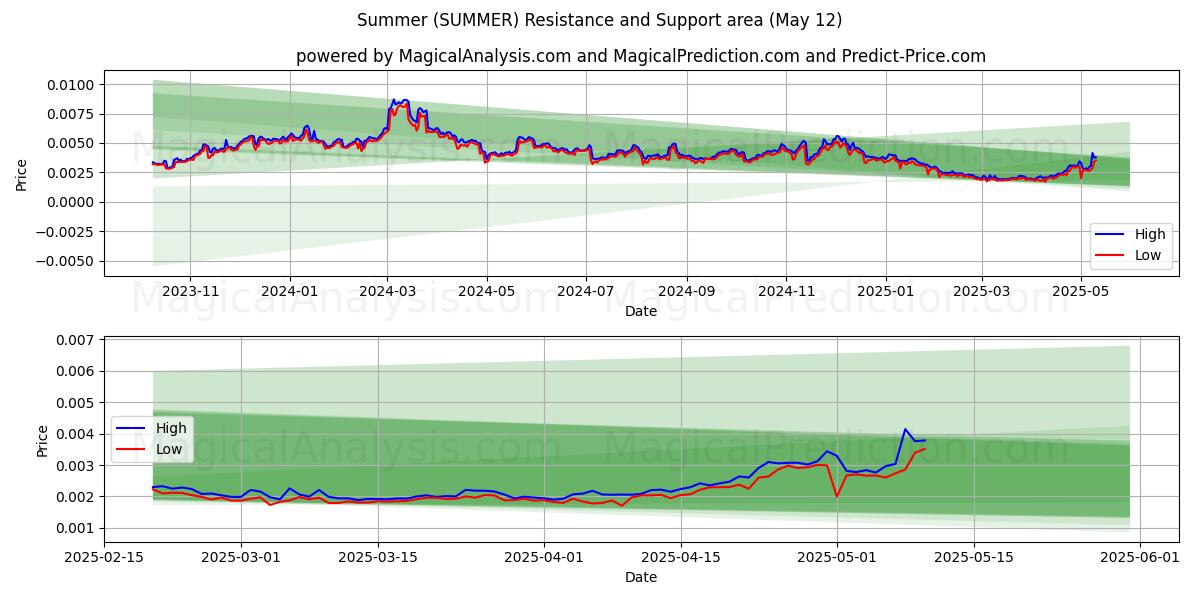The width and height of the screenshot is (1200, 600).
Task: Click the "2024-03" x-axis tick label
Action: pos(388,291)
